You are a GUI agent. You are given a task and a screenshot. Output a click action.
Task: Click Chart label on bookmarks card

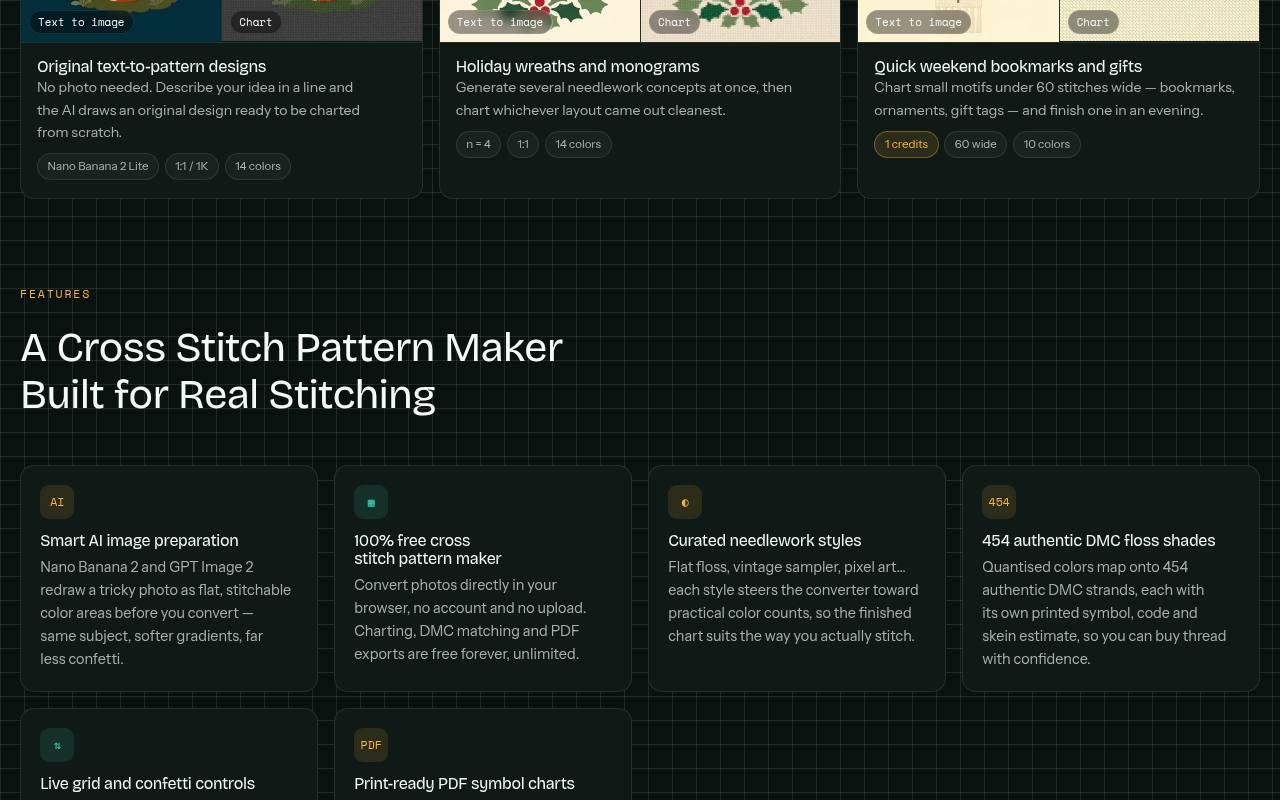(1093, 22)
